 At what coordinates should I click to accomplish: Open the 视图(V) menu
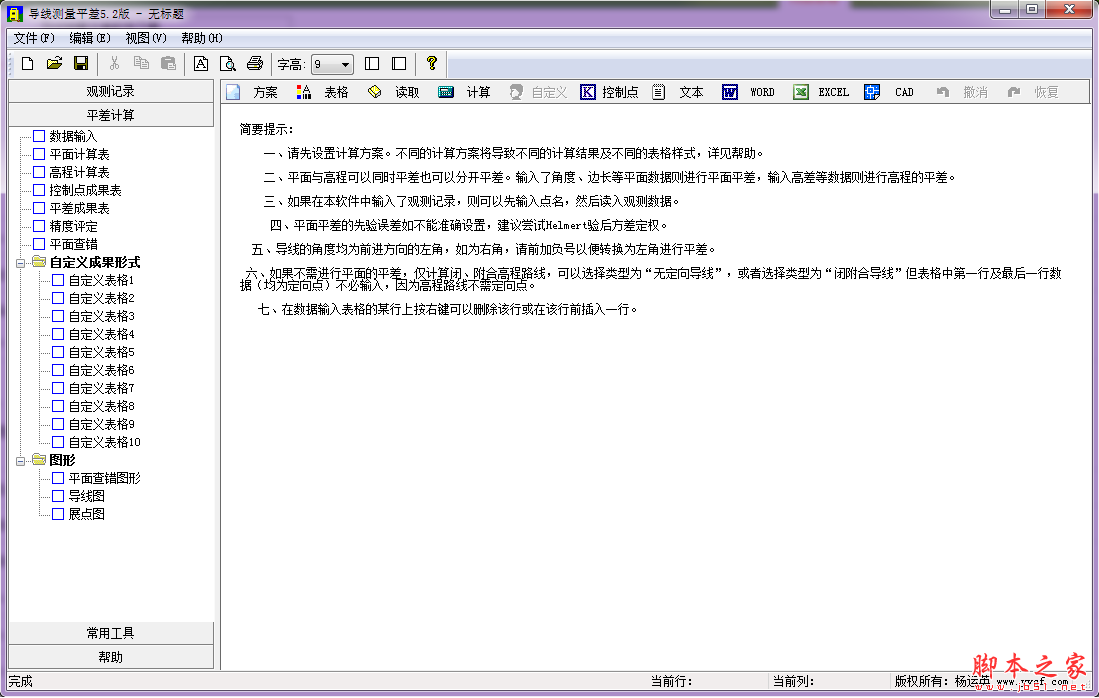pyautogui.click(x=146, y=37)
